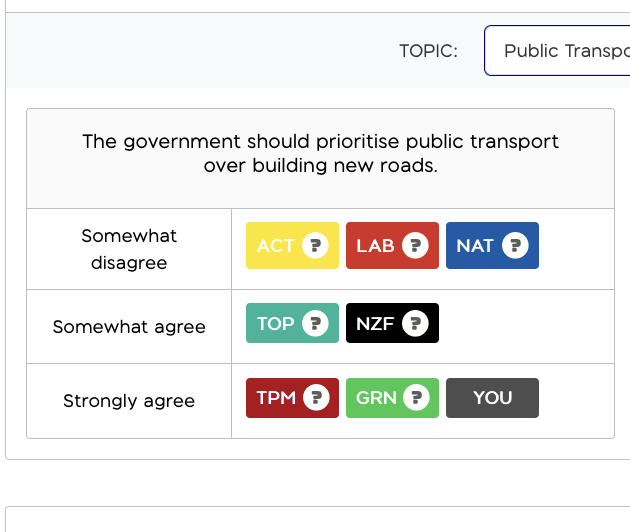Image resolution: width=630 pixels, height=532 pixels.
Task: Click the question mark on NZF badge
Action: pos(415,323)
